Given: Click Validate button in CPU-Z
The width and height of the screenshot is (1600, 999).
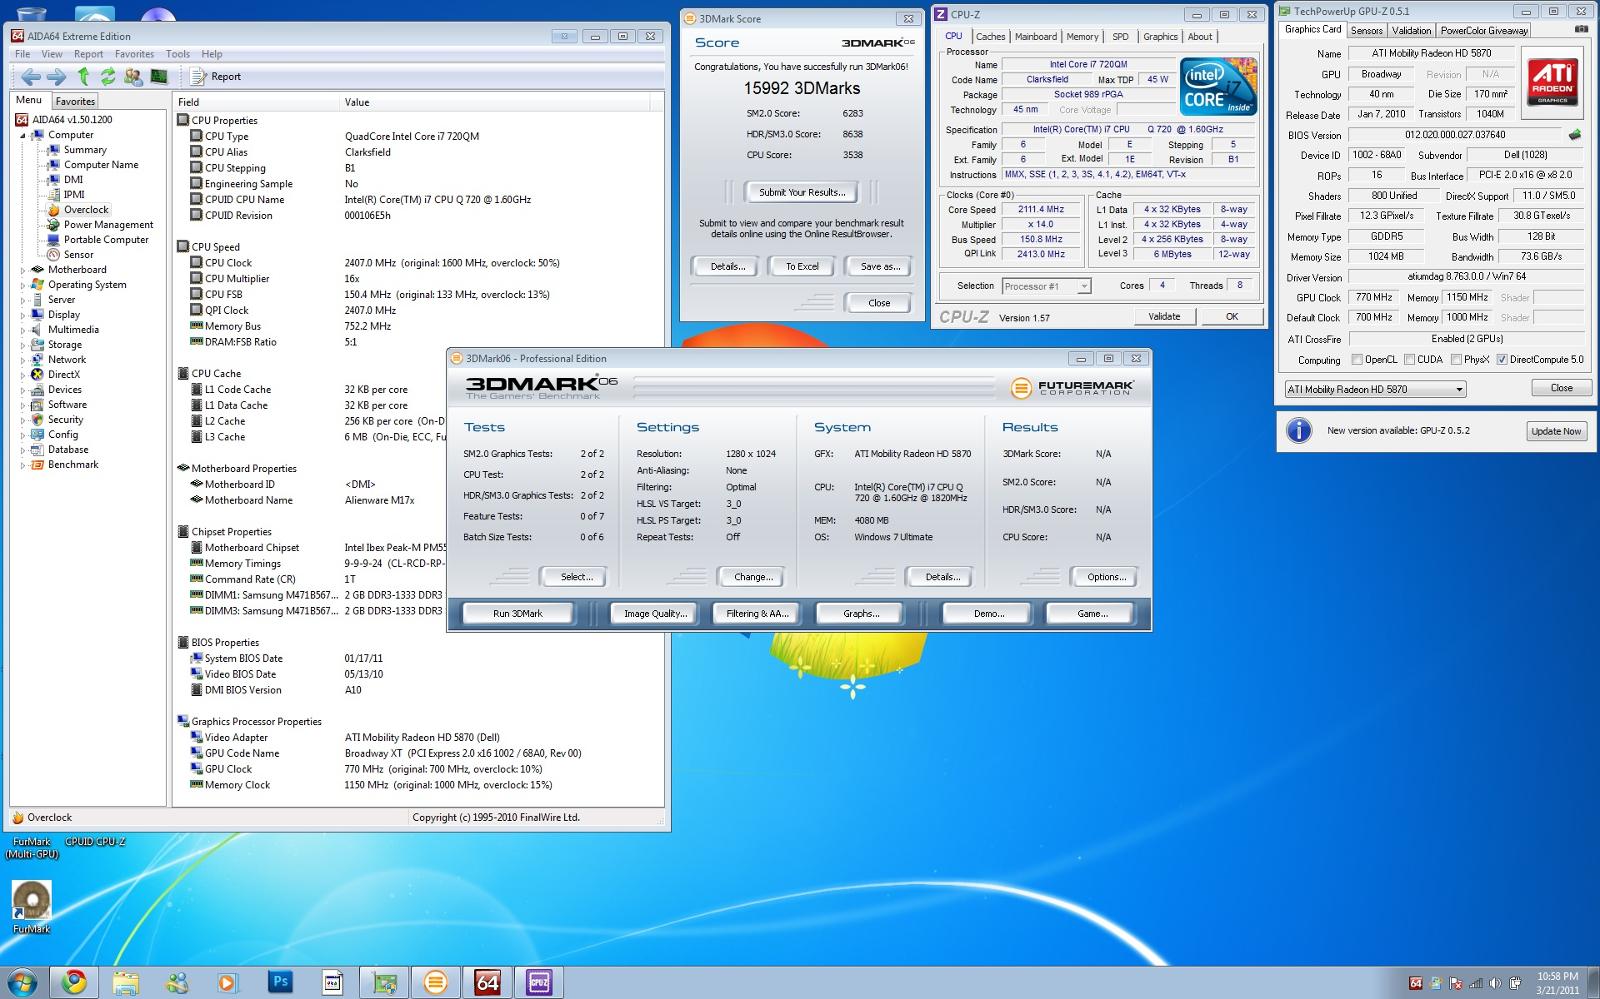Looking at the screenshot, I should [x=1164, y=317].
